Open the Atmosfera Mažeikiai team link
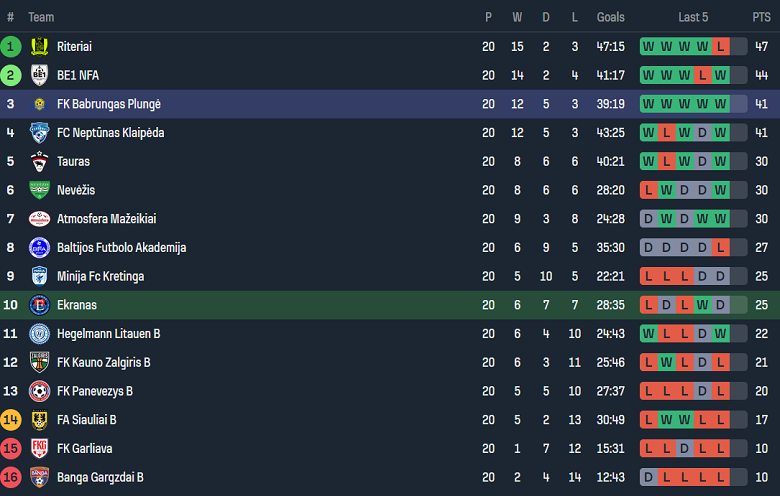This screenshot has width=780, height=496. (106, 219)
